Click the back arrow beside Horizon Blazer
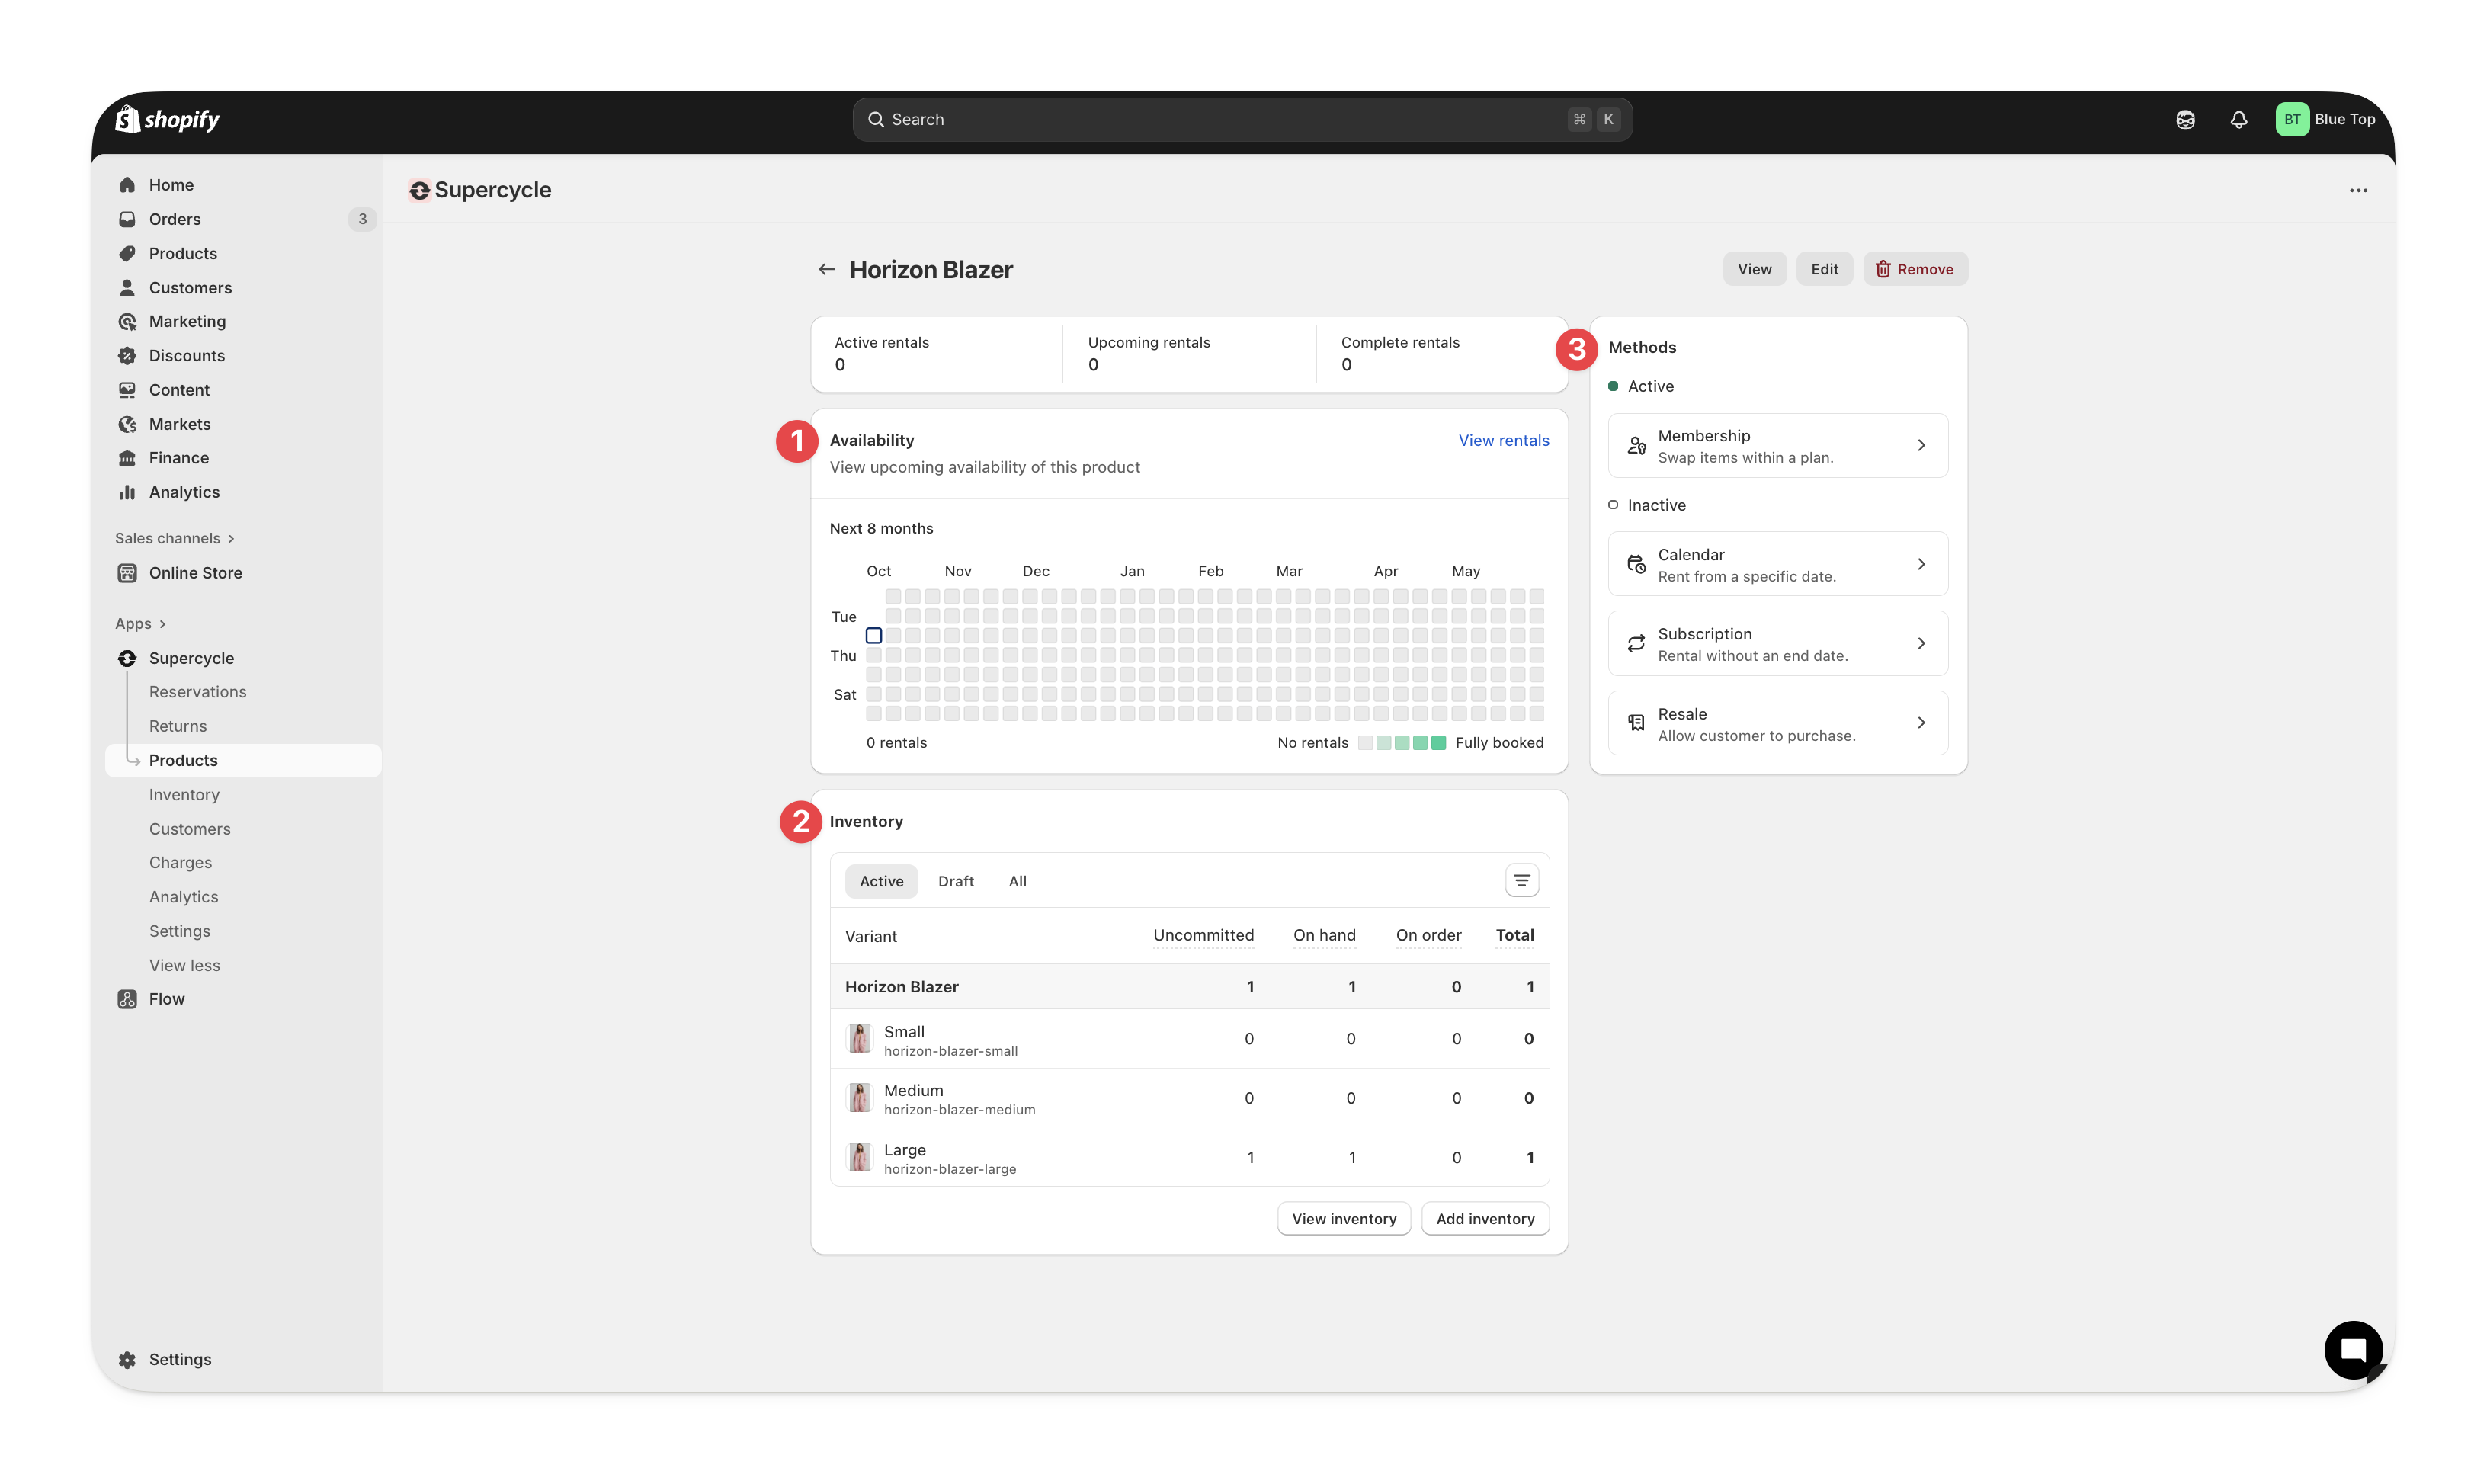The width and height of the screenshot is (2487, 1484). click(826, 269)
